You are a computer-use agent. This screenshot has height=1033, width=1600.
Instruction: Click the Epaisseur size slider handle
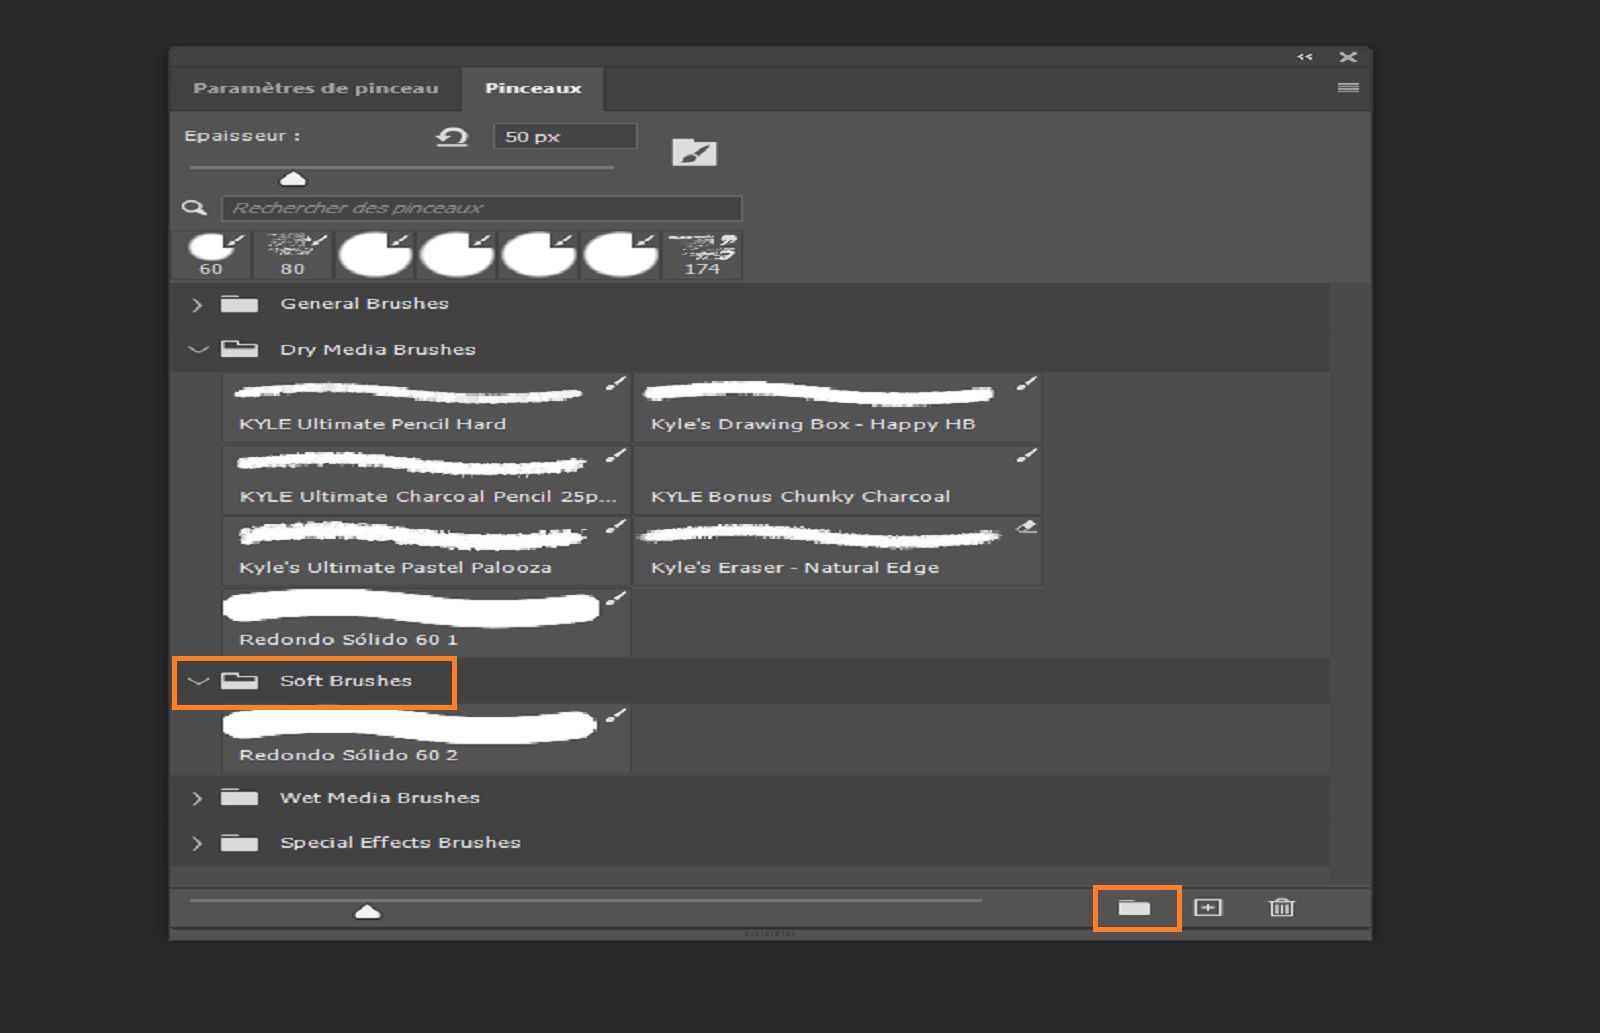pos(293,179)
